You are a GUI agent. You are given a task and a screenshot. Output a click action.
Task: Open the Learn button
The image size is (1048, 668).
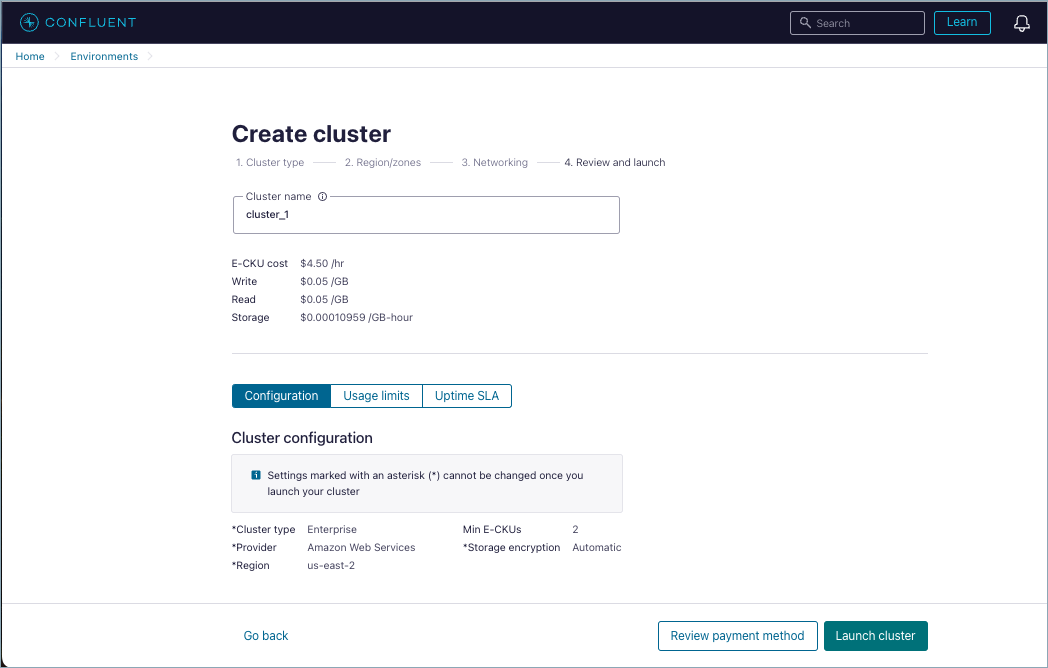tap(961, 22)
